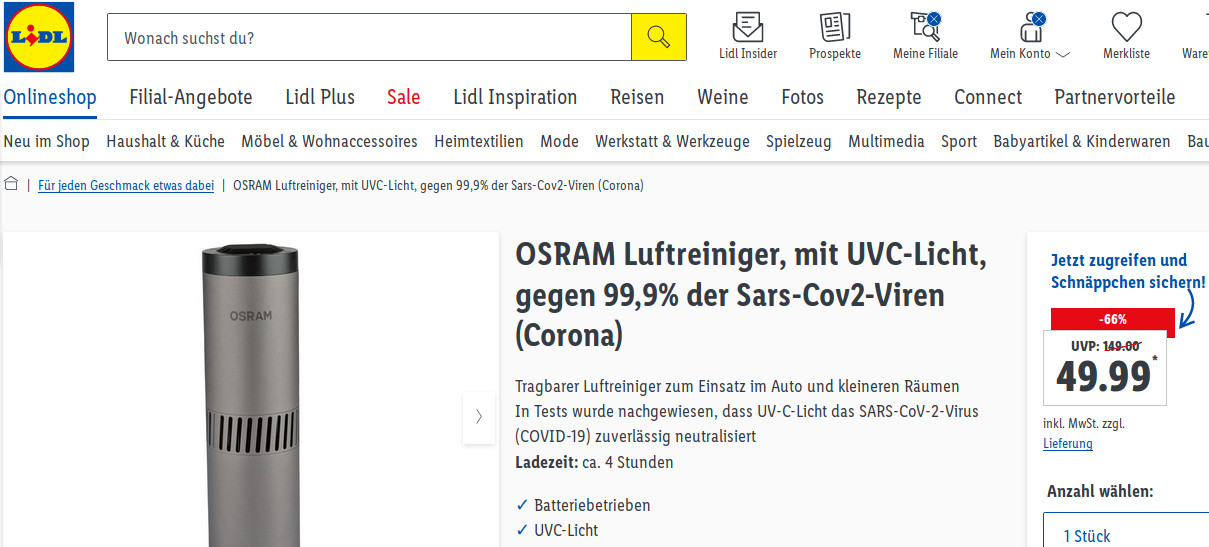Click the 'Anzahl wählen:' label
Screen dimensions: 1209x547
(x=1100, y=491)
